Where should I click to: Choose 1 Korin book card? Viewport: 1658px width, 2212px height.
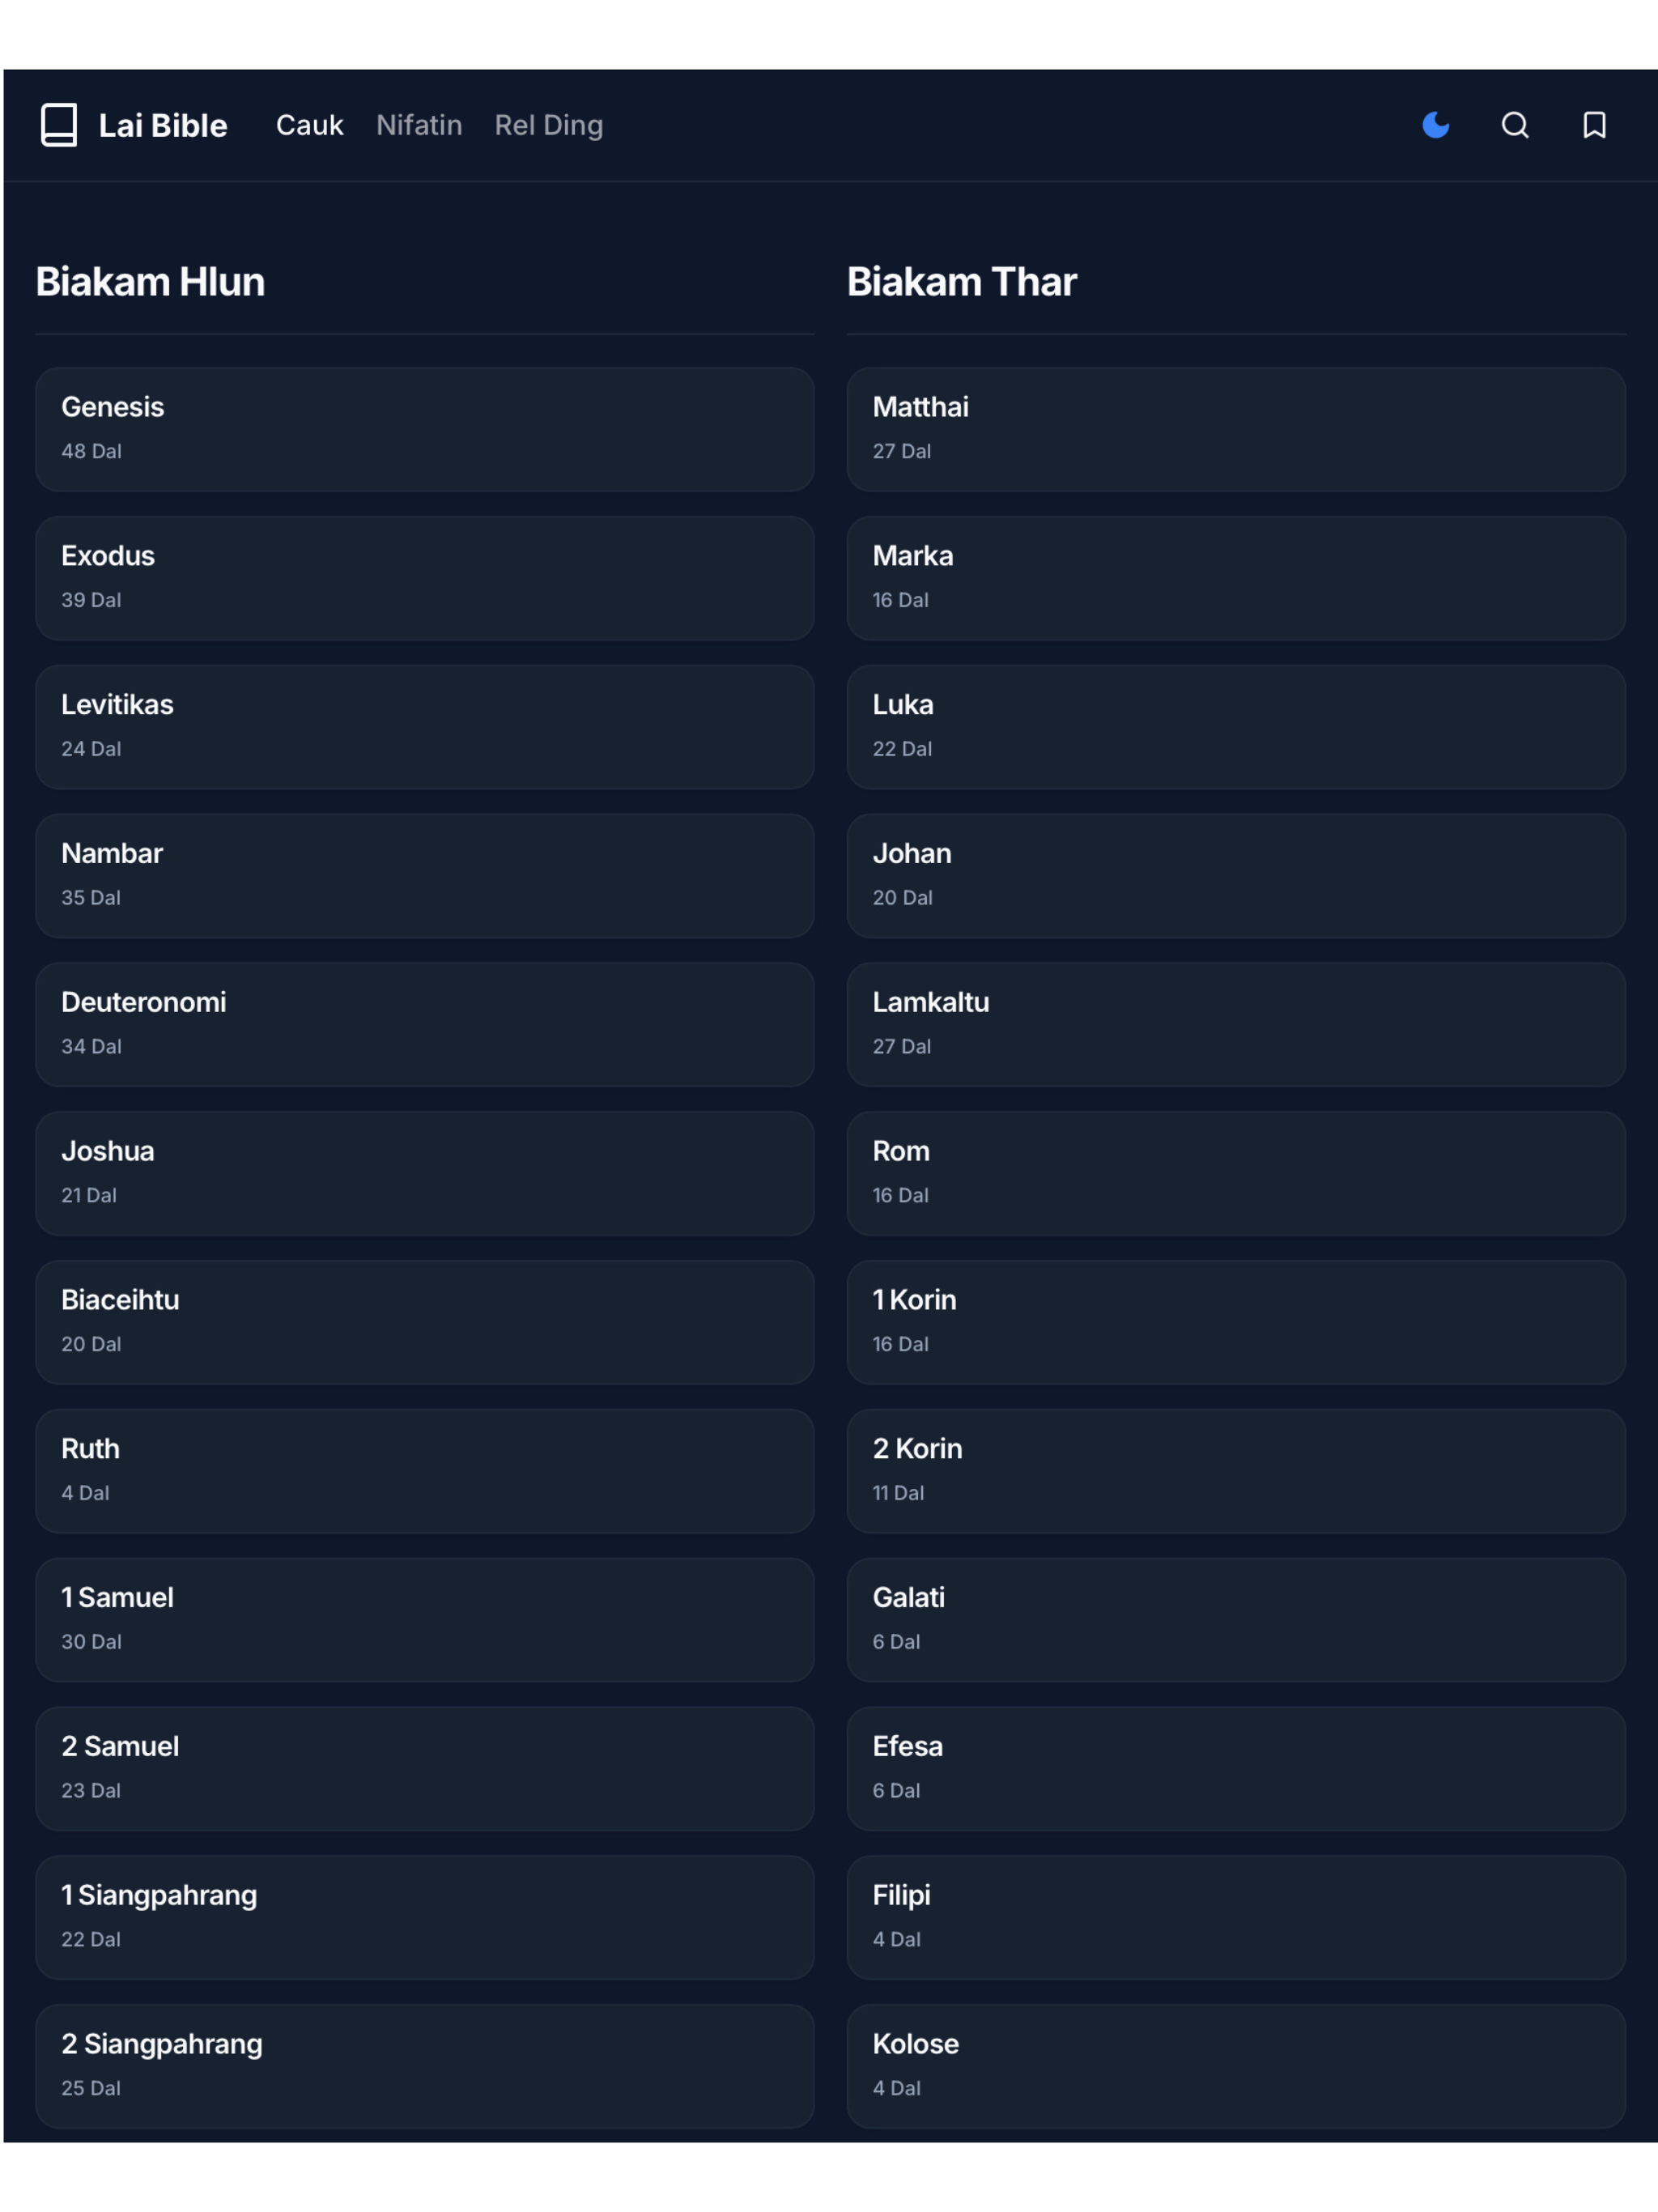1236,1322
